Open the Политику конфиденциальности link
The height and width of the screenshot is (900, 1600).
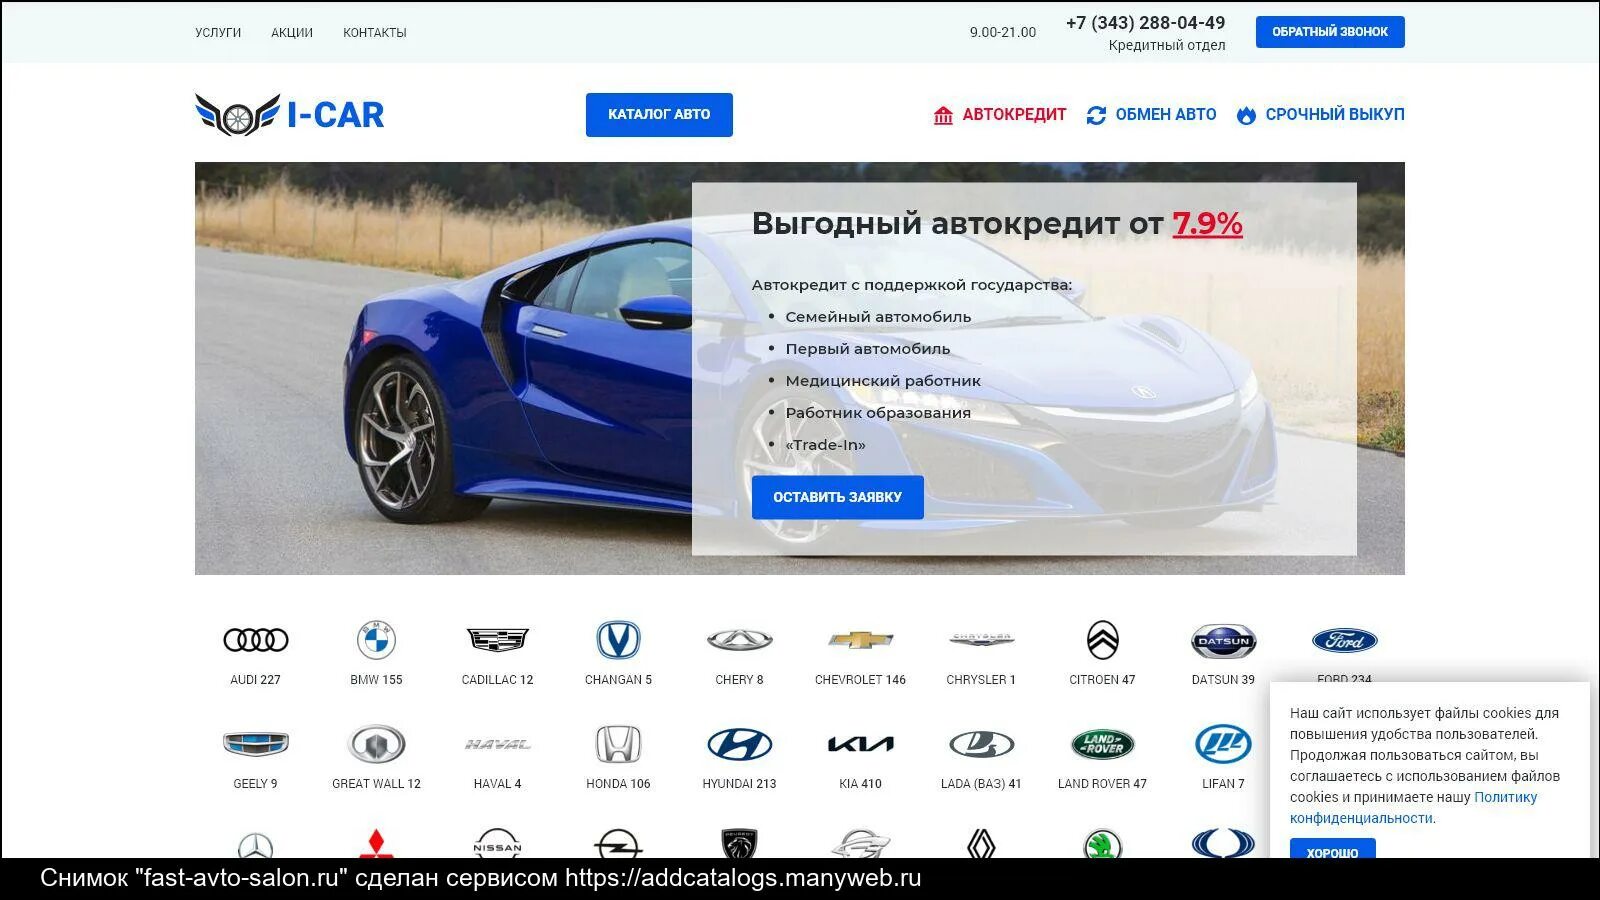(x=1413, y=808)
